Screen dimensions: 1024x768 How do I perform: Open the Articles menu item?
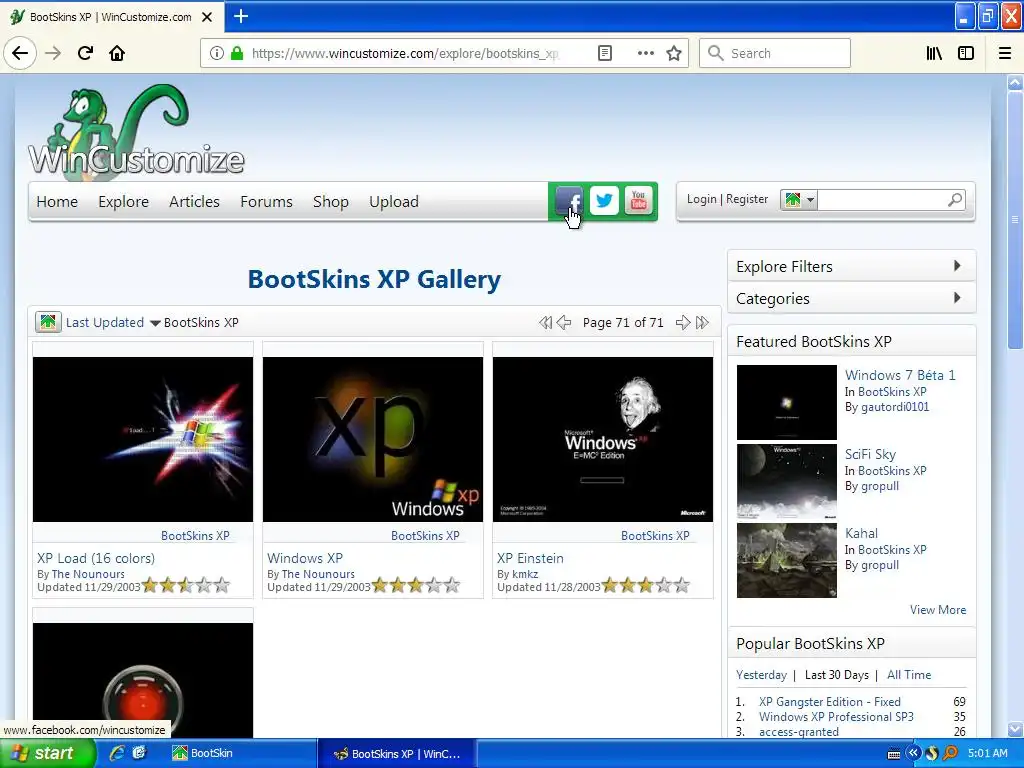(x=194, y=202)
